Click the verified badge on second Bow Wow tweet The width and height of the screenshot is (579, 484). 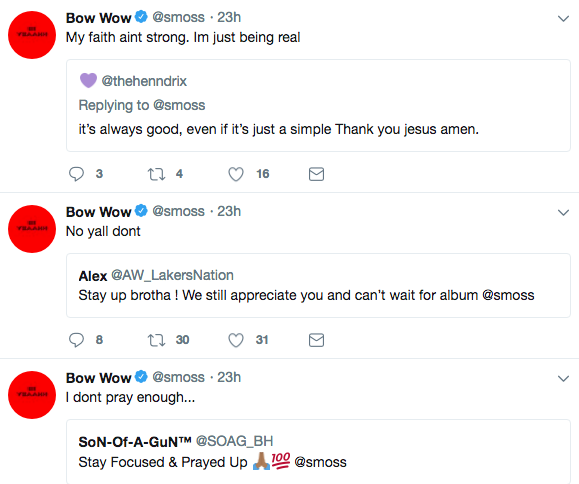(x=141, y=211)
